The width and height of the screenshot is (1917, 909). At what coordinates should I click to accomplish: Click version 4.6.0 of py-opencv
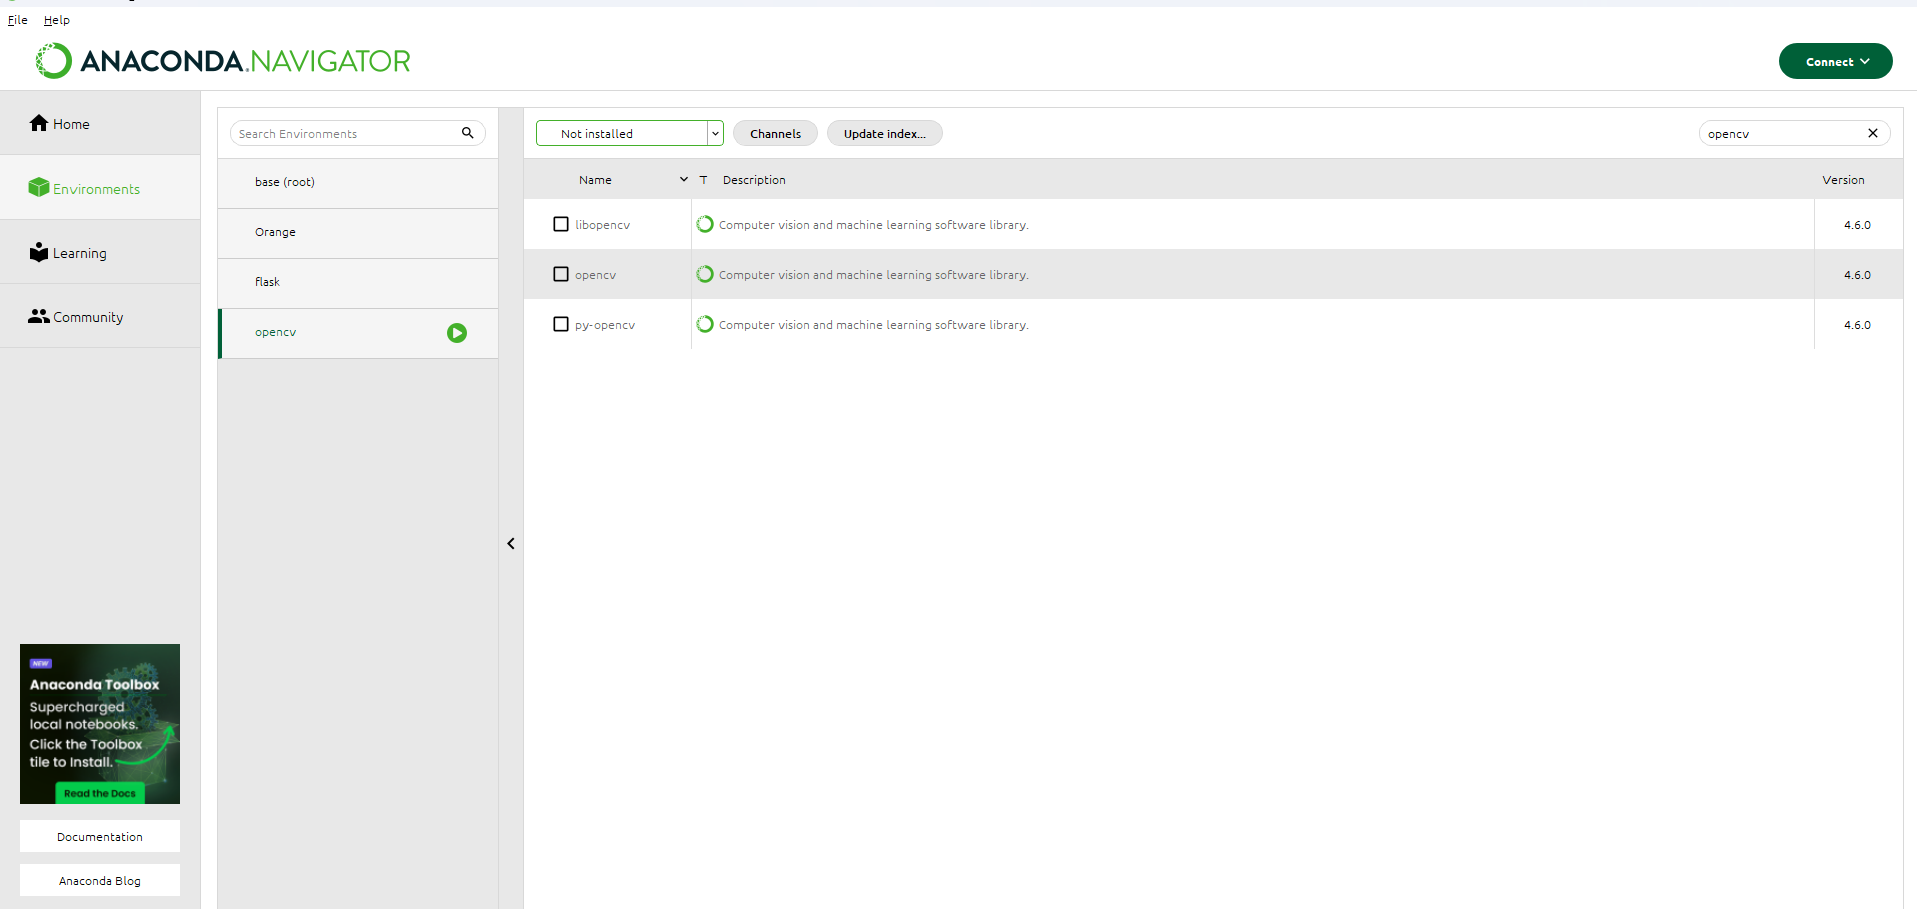coord(1857,325)
